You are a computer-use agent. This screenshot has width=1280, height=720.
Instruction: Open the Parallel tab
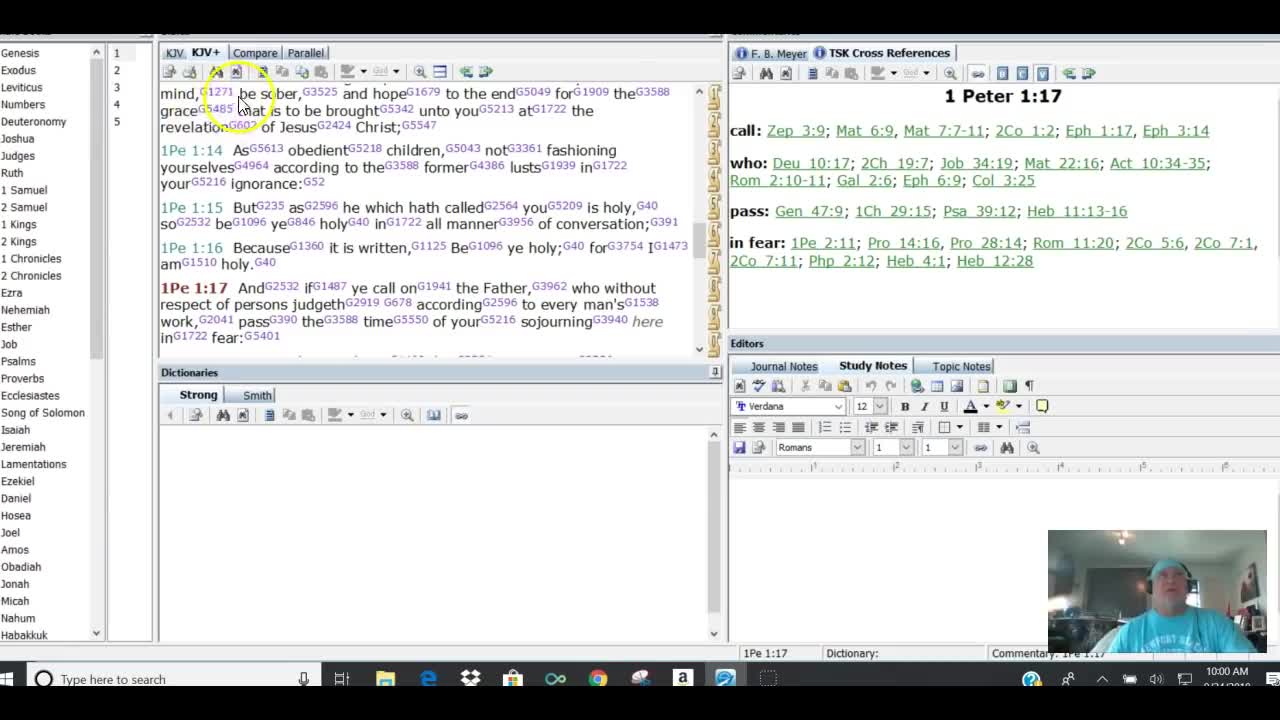click(x=305, y=53)
